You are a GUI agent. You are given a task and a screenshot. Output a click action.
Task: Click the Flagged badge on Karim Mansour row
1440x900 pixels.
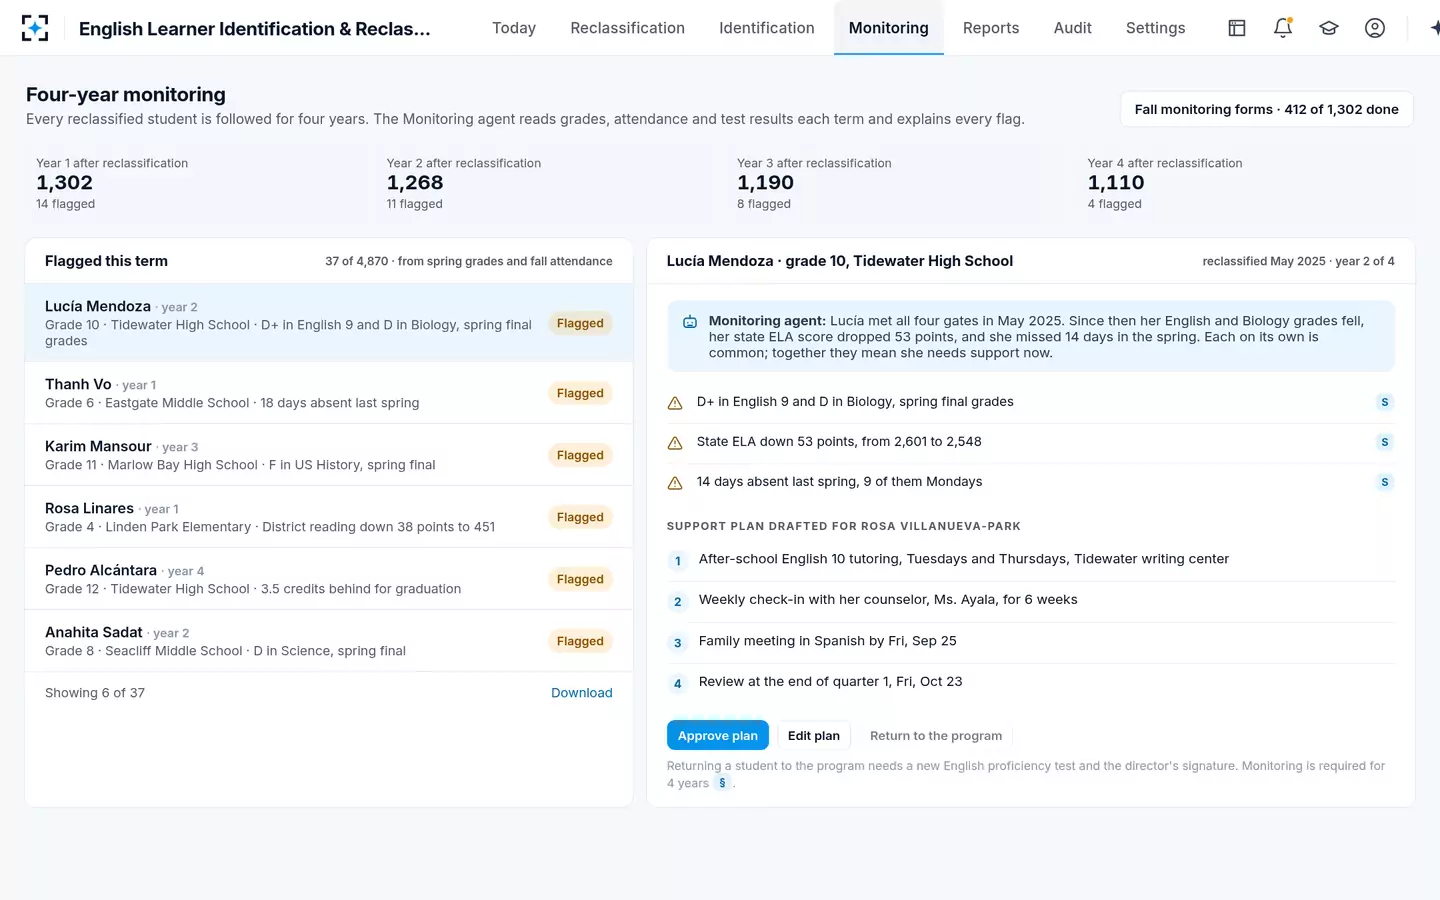click(x=580, y=455)
